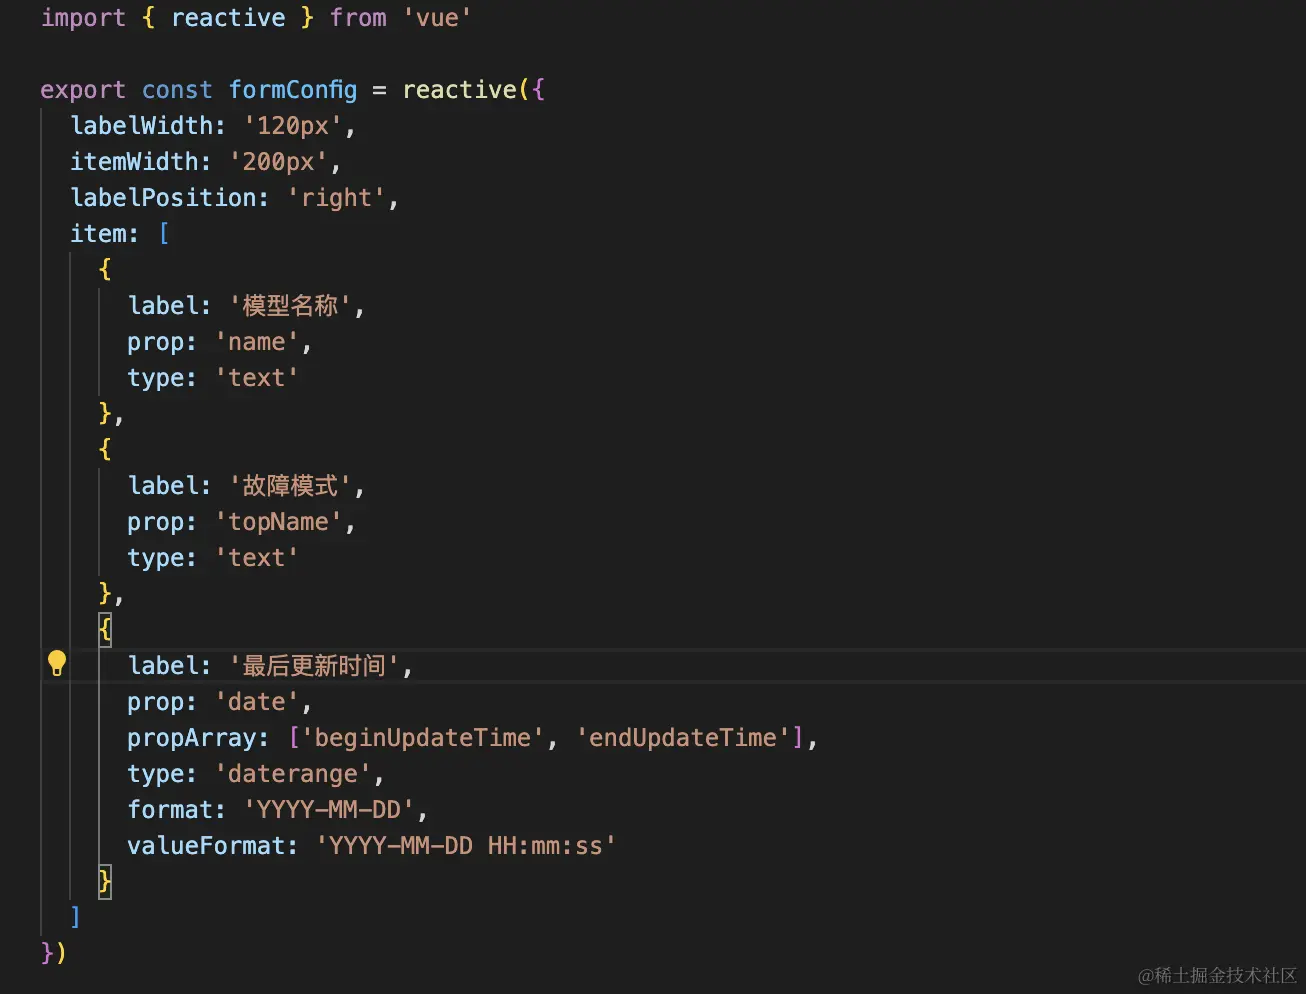Click 'beginUpdateTime' array entry

[x=422, y=738]
